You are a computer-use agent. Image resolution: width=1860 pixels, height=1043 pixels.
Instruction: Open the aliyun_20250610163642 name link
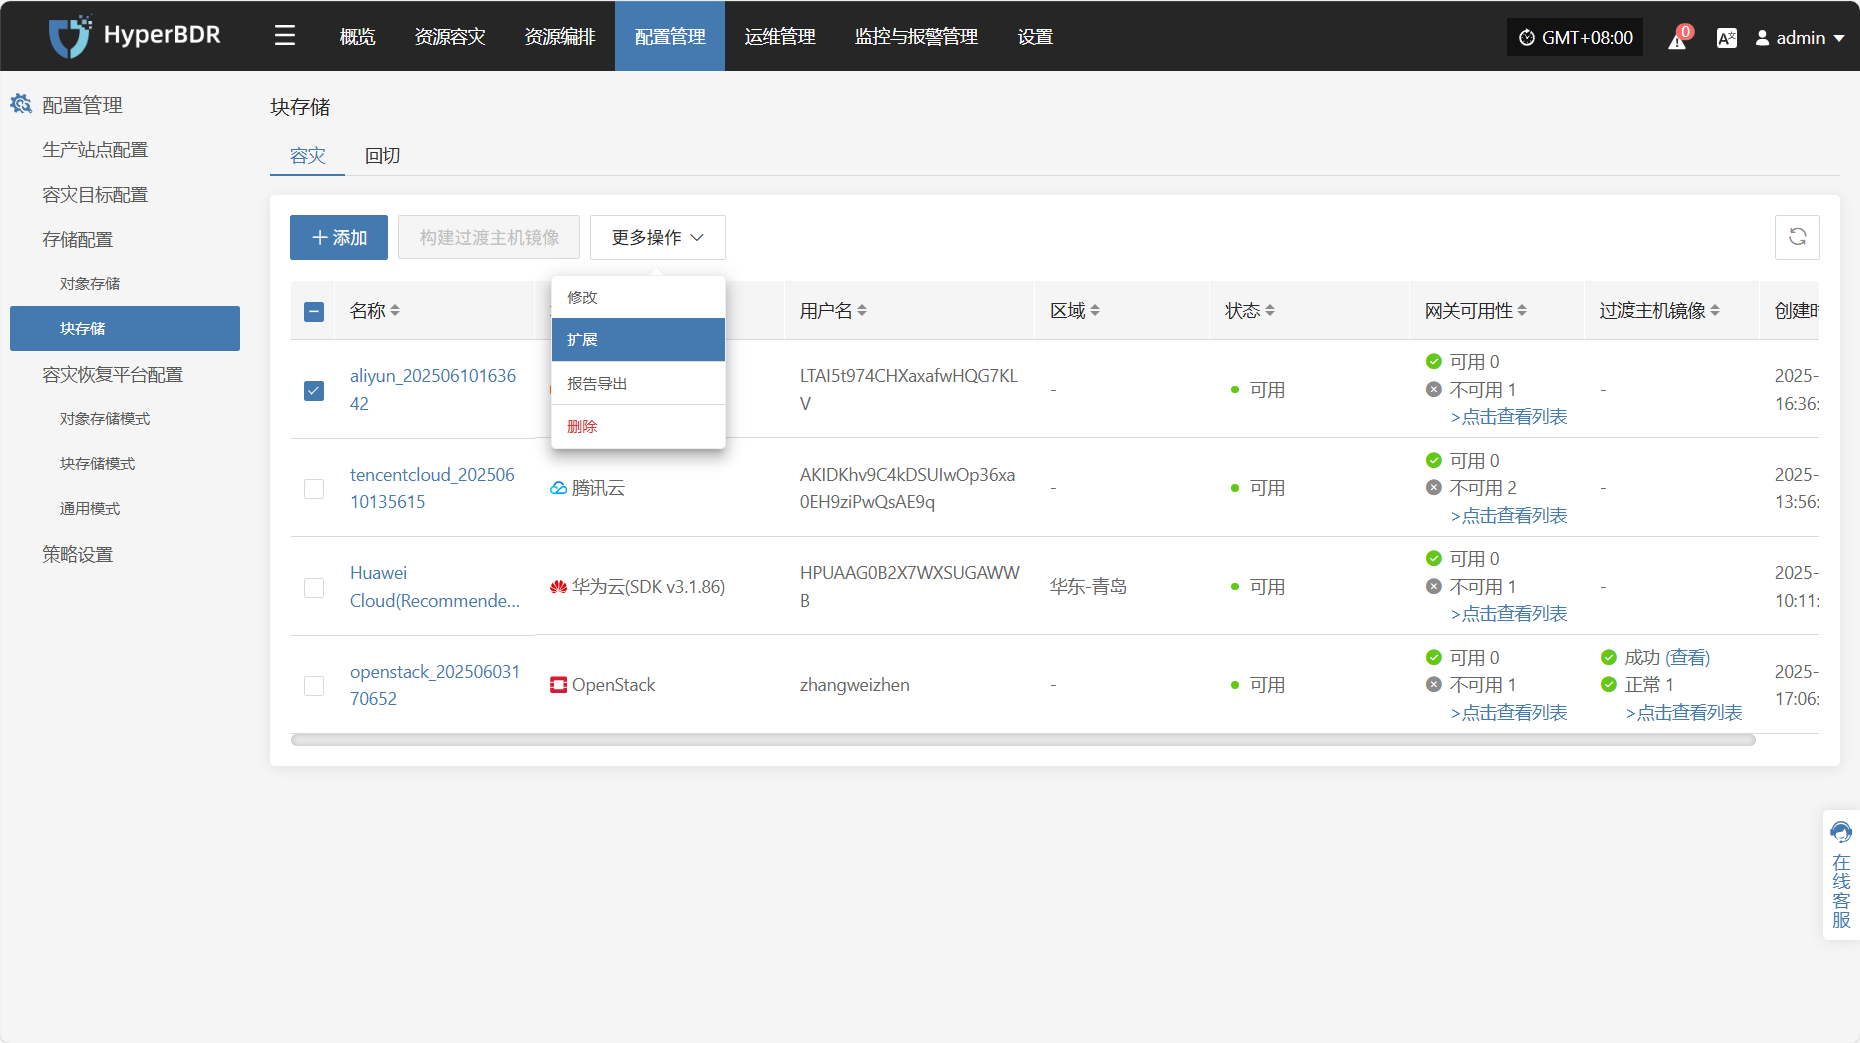(433, 390)
